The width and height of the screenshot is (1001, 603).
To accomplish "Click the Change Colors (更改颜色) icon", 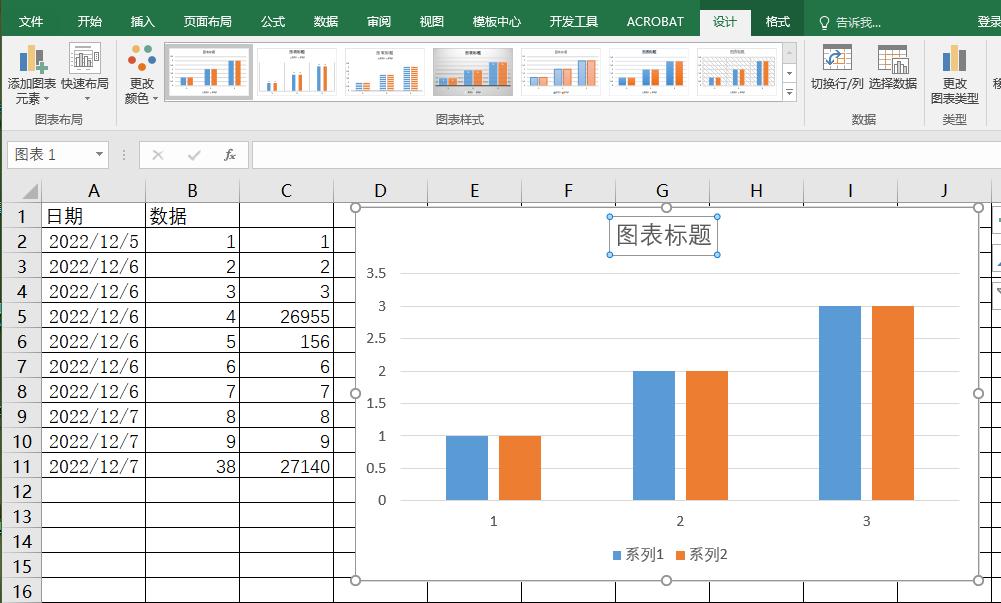I will [x=142, y=61].
